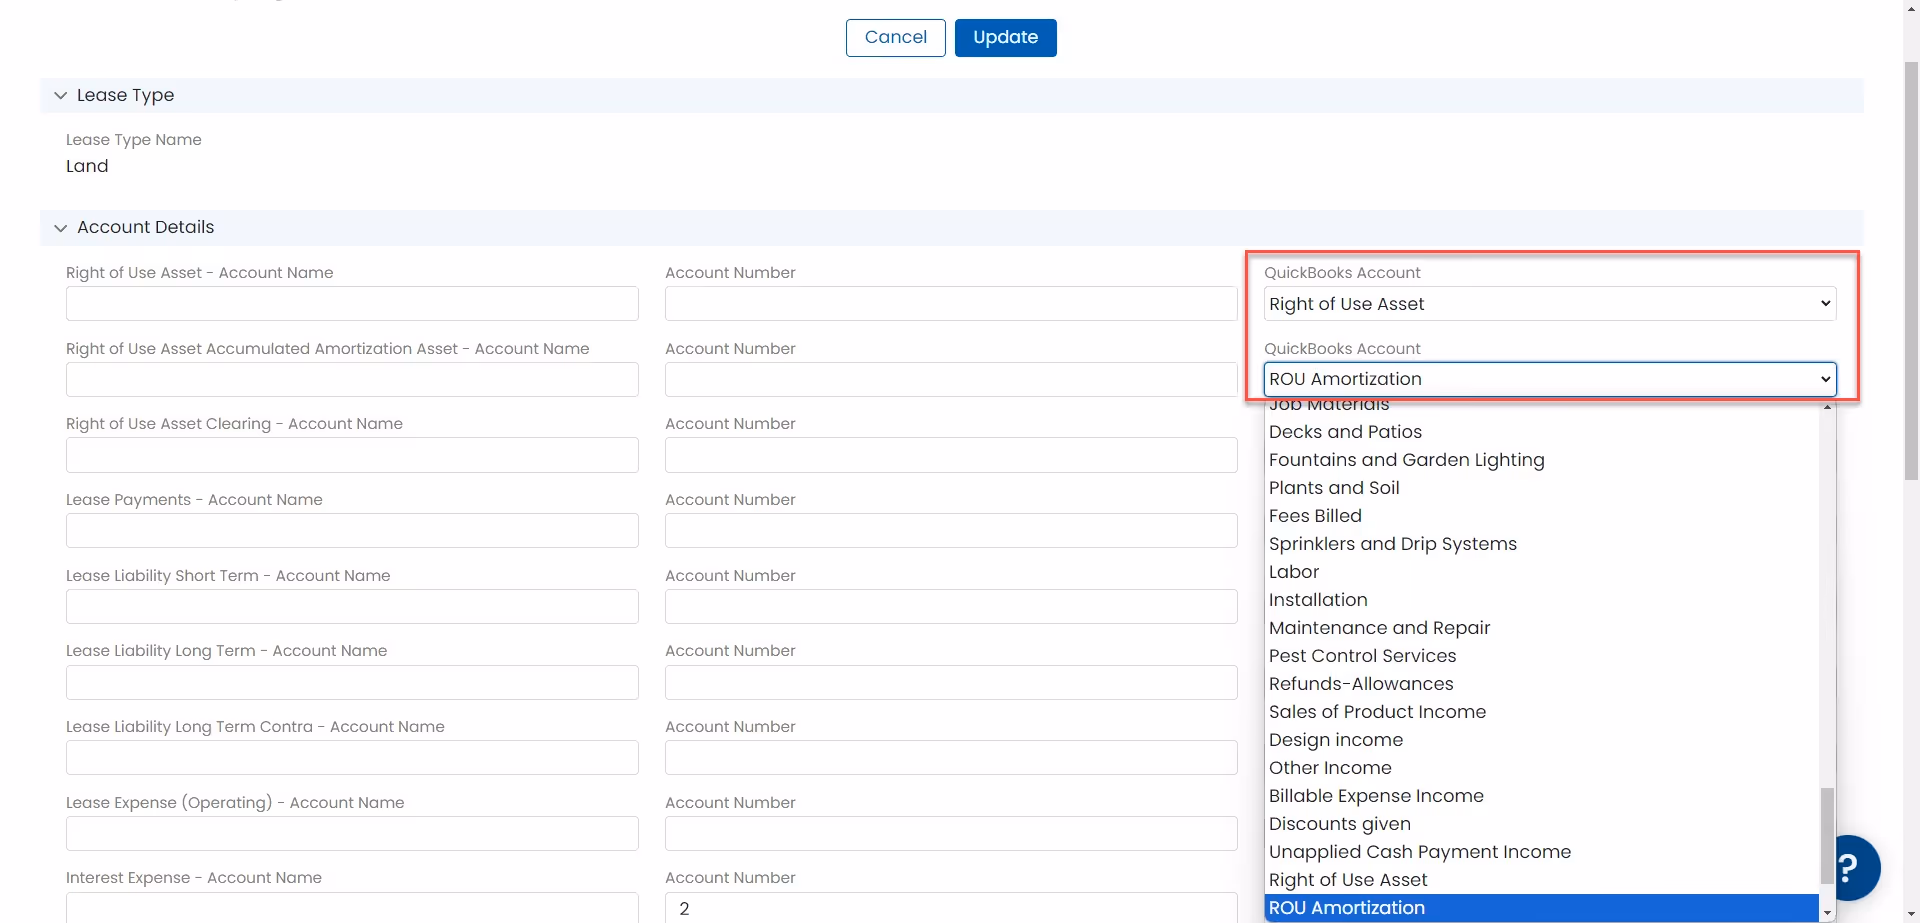Select Sprinklers and Drip Systems option
1920x923 pixels.
pos(1541,544)
